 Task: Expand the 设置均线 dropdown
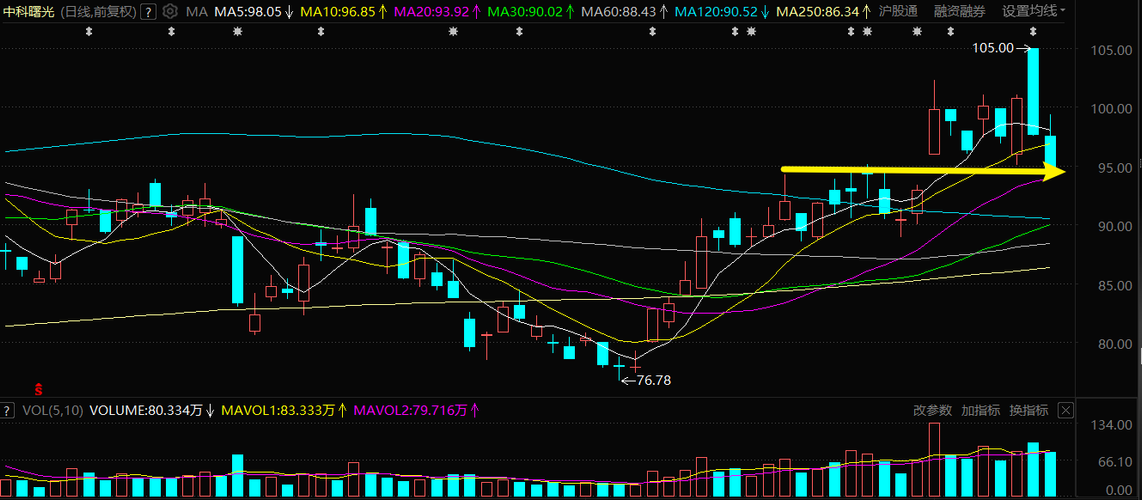point(1033,11)
